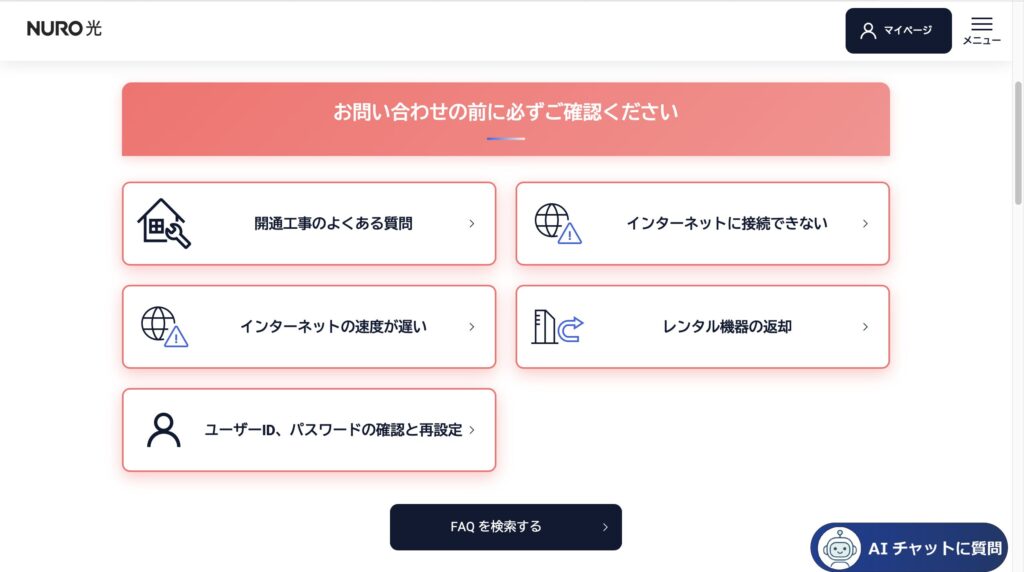The width and height of the screenshot is (1024, 572).
Task: Open ユーザーID、パスワードの確認と再設定 link
Action: (x=333, y=430)
